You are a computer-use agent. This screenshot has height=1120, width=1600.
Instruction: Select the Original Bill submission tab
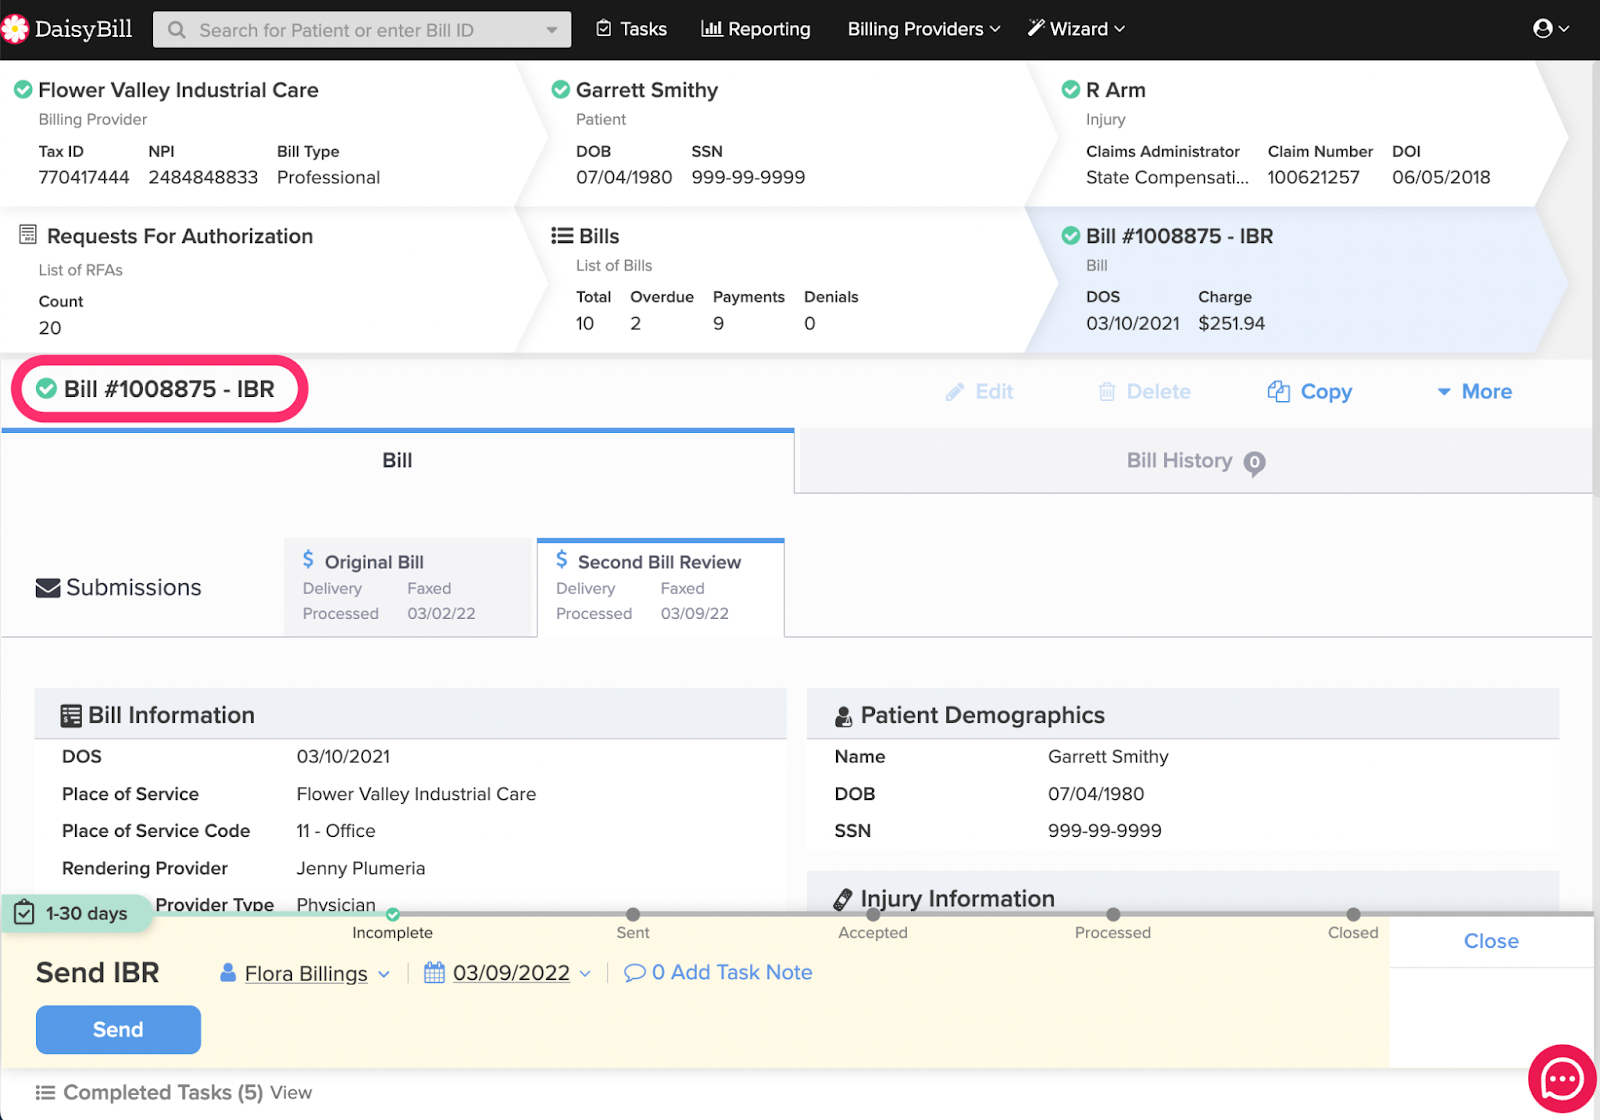(408, 587)
